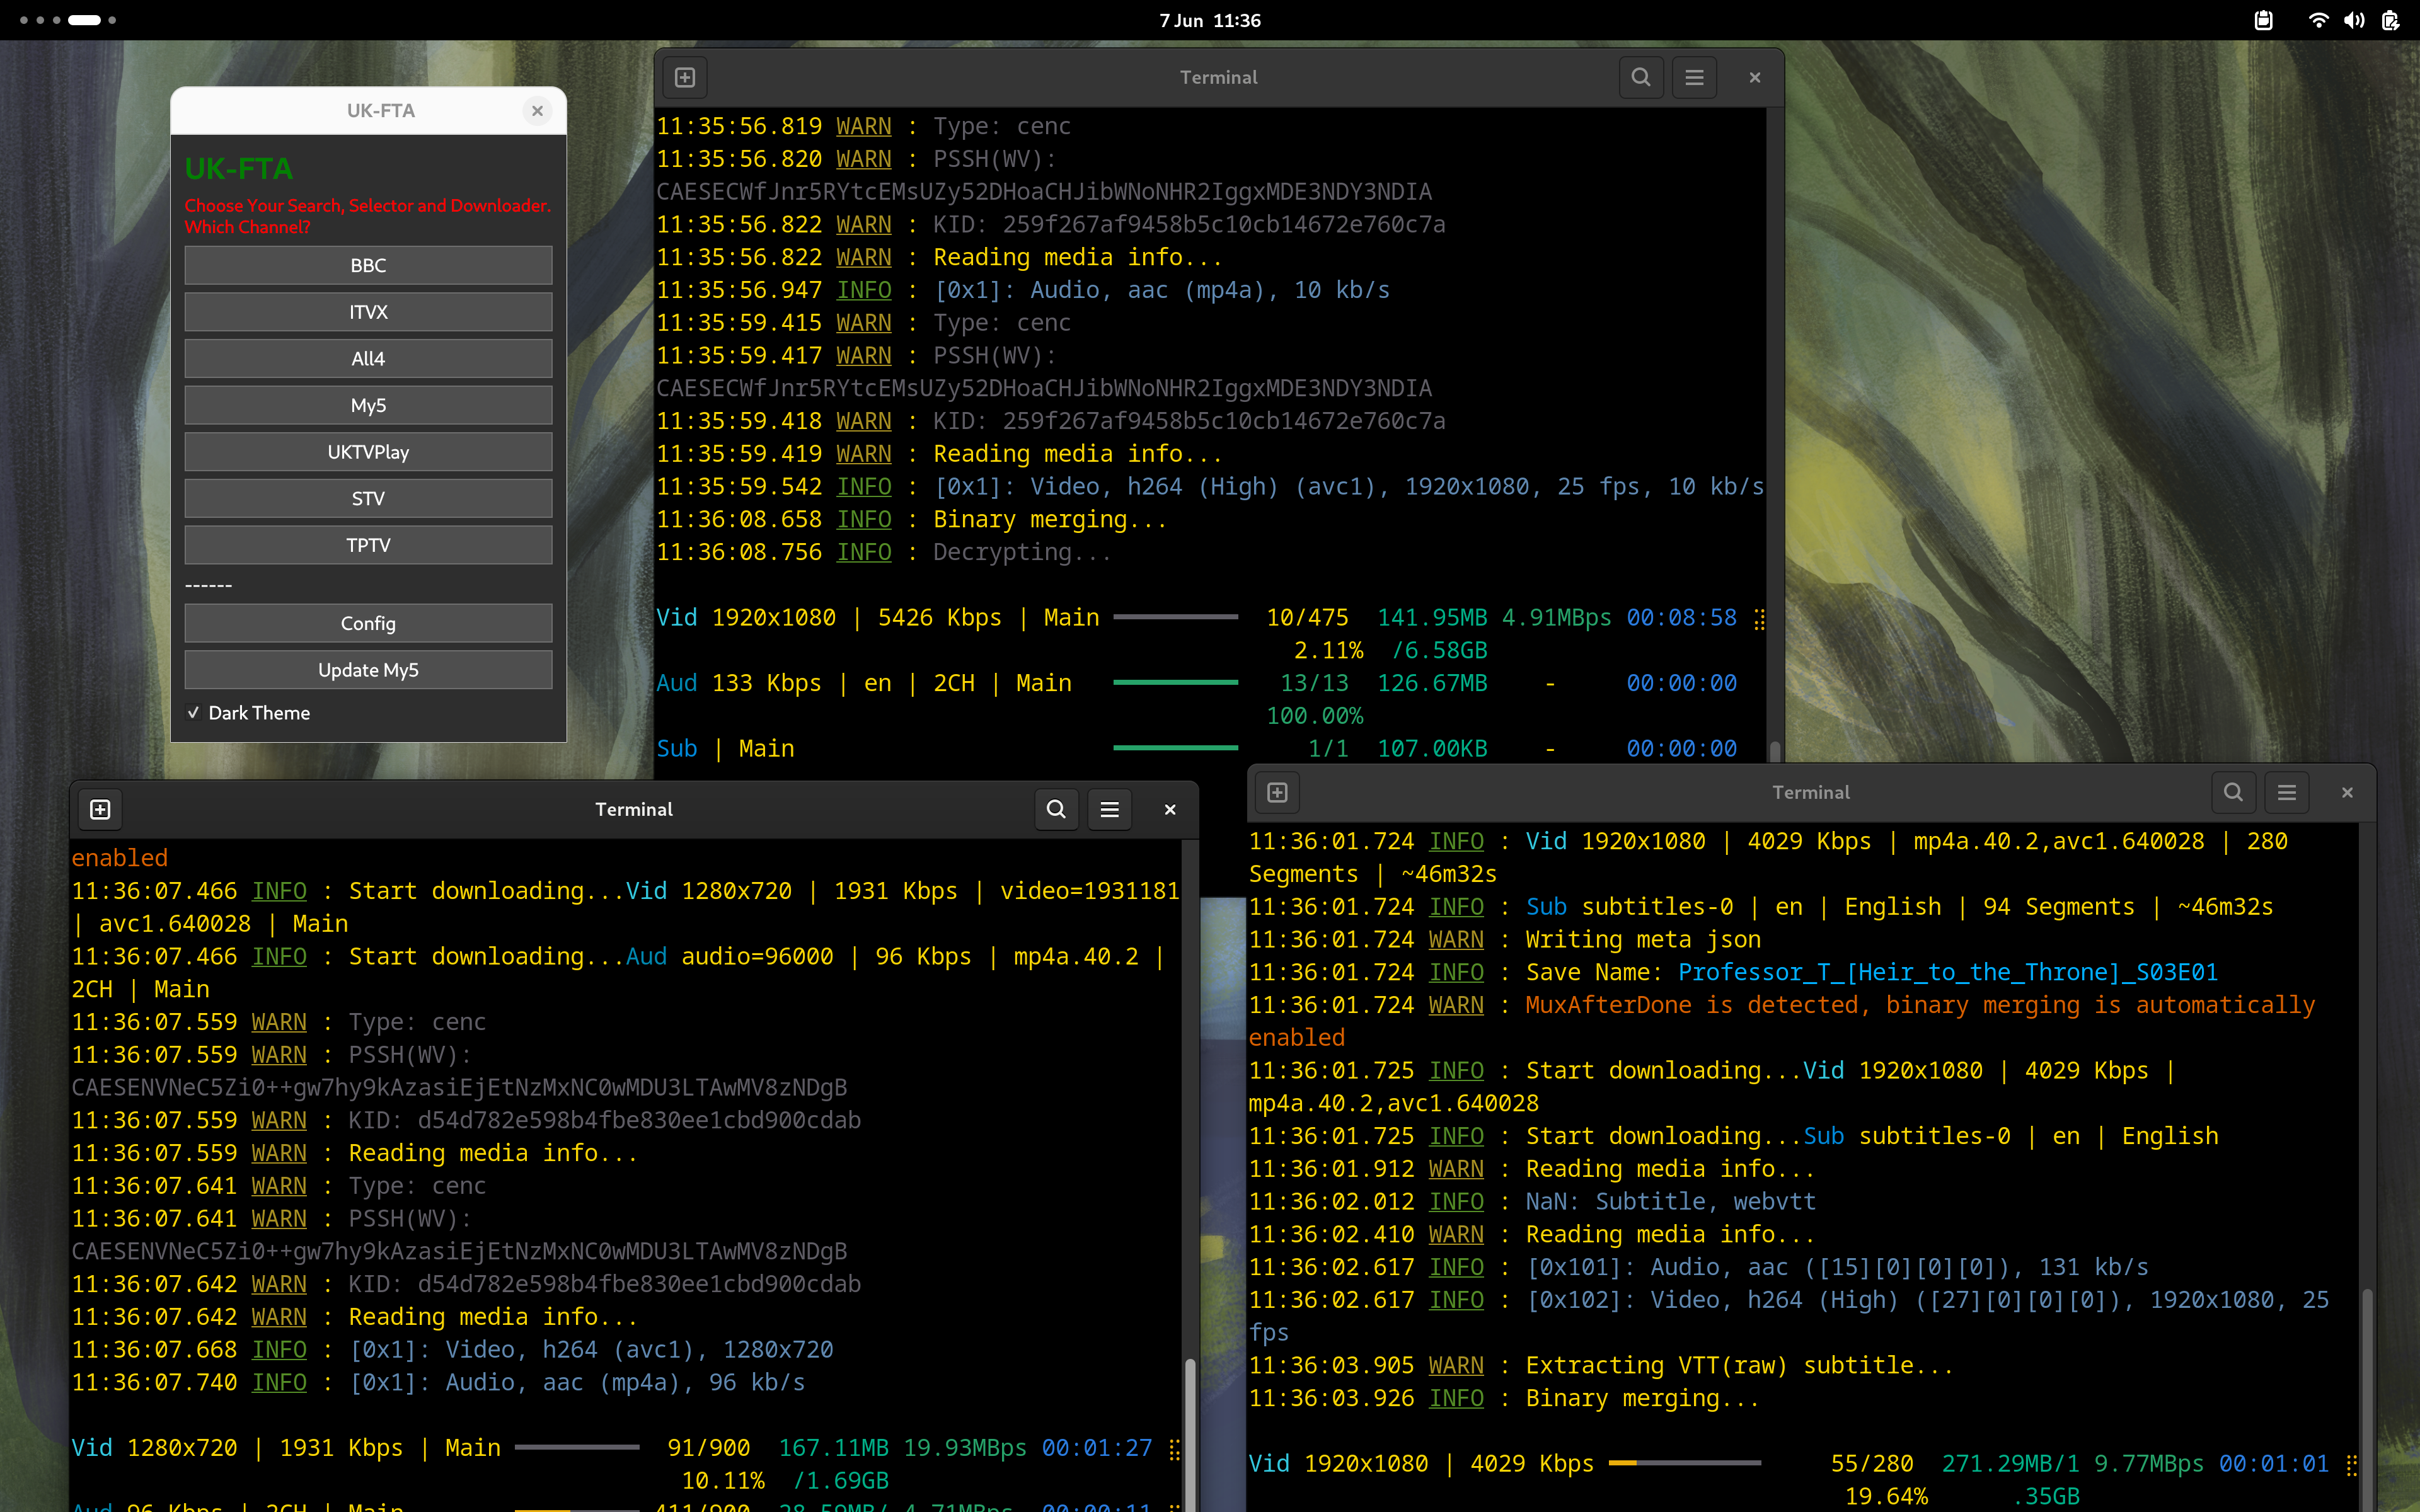The image size is (2420, 1512).
Task: Open the system volume indicator
Action: [x=2354, y=20]
